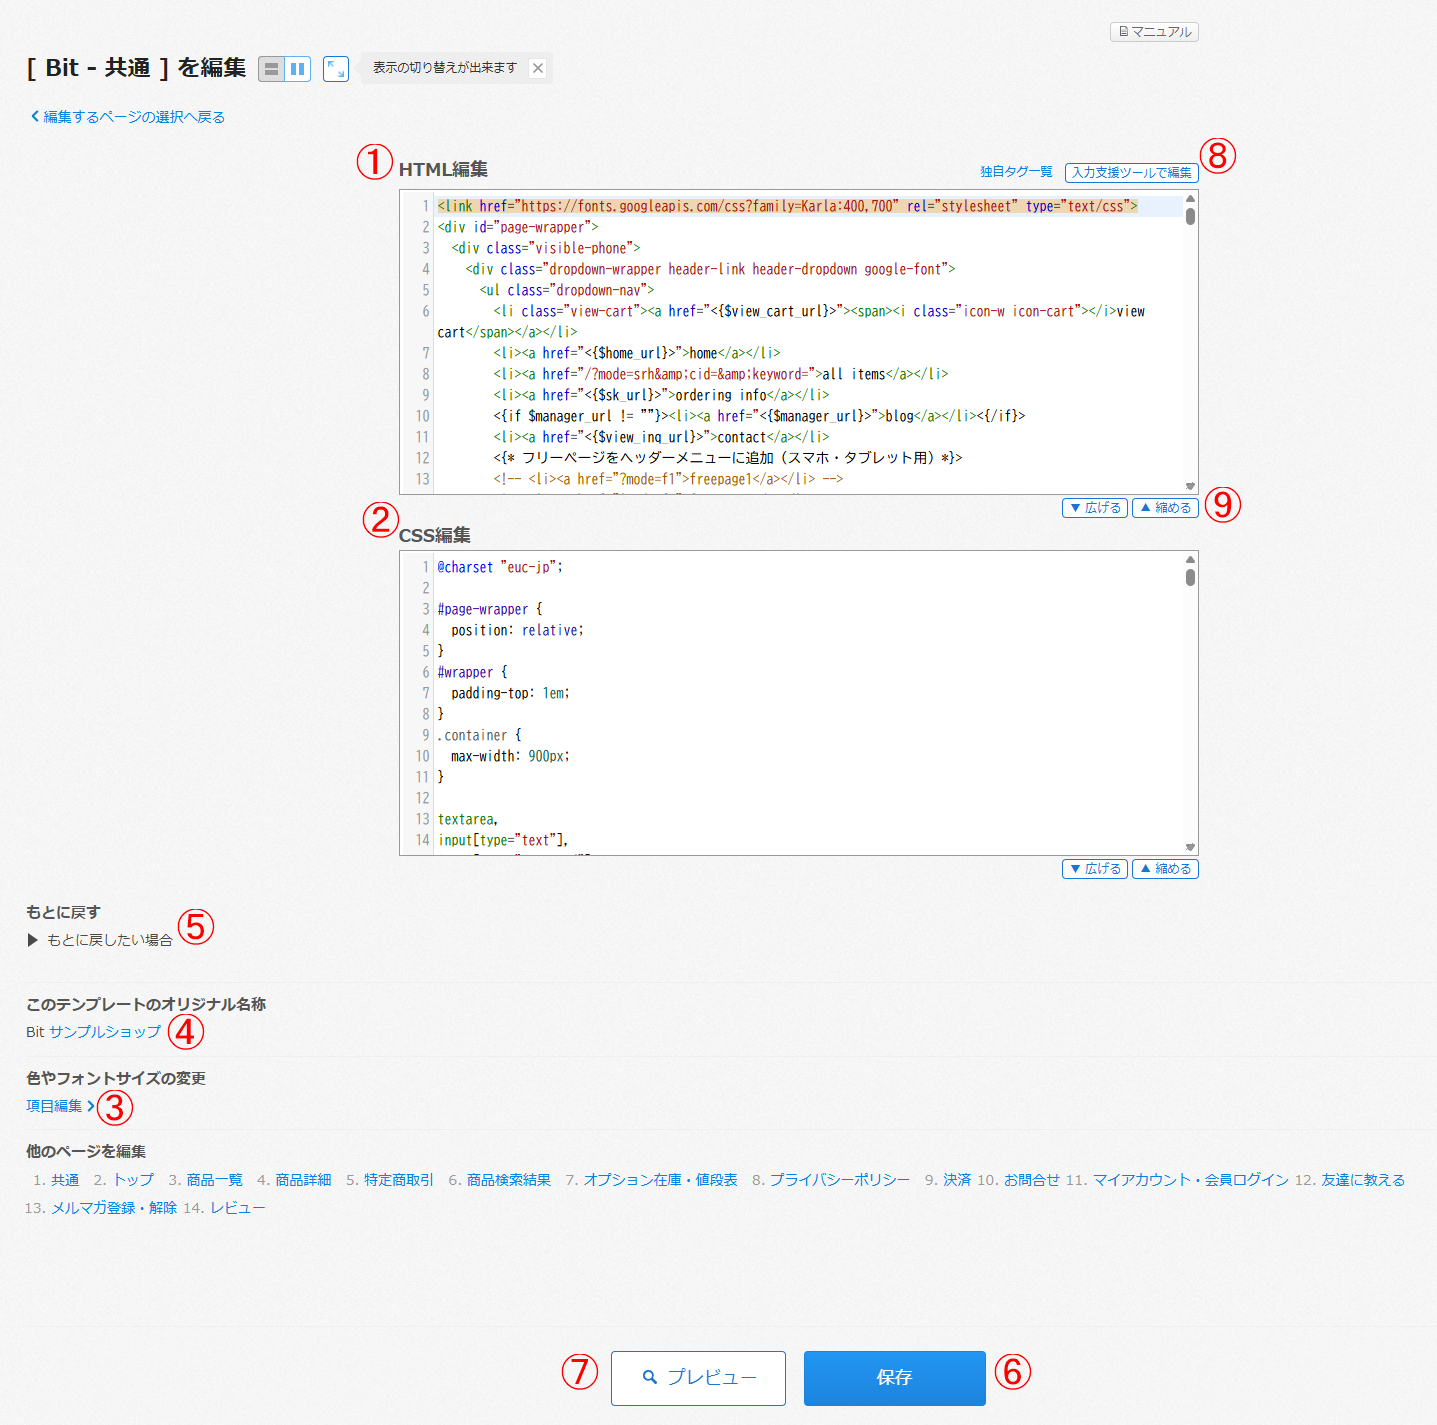Go back to page selection link
The height and width of the screenshot is (1425, 1437).
pos(128,117)
